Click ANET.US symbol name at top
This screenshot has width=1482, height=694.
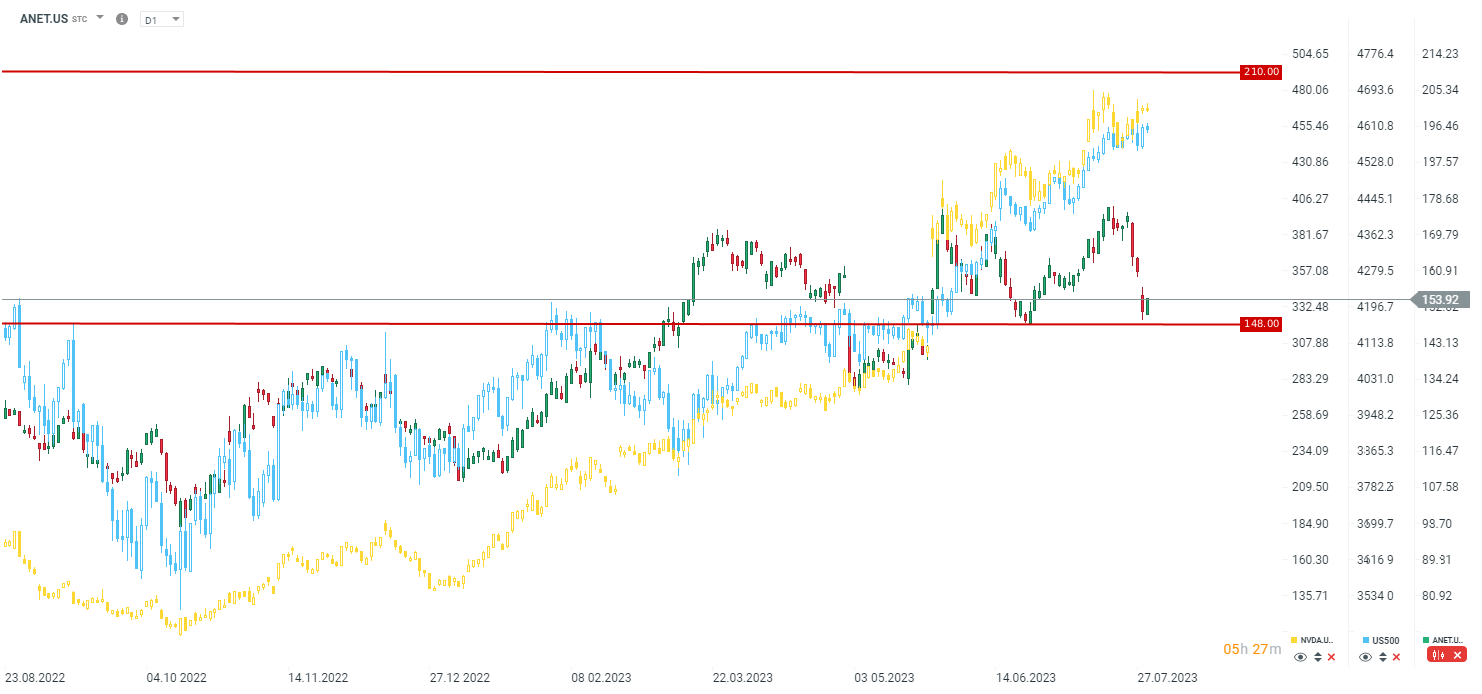pyautogui.click(x=43, y=19)
